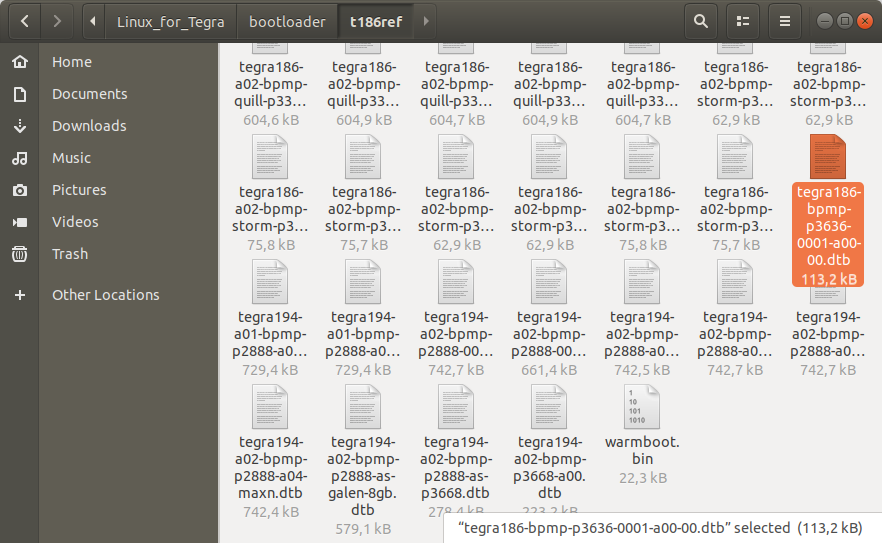Viewport: 882px width, 543px height.
Task: Click the Downloads arrow icon
Action: (20, 125)
